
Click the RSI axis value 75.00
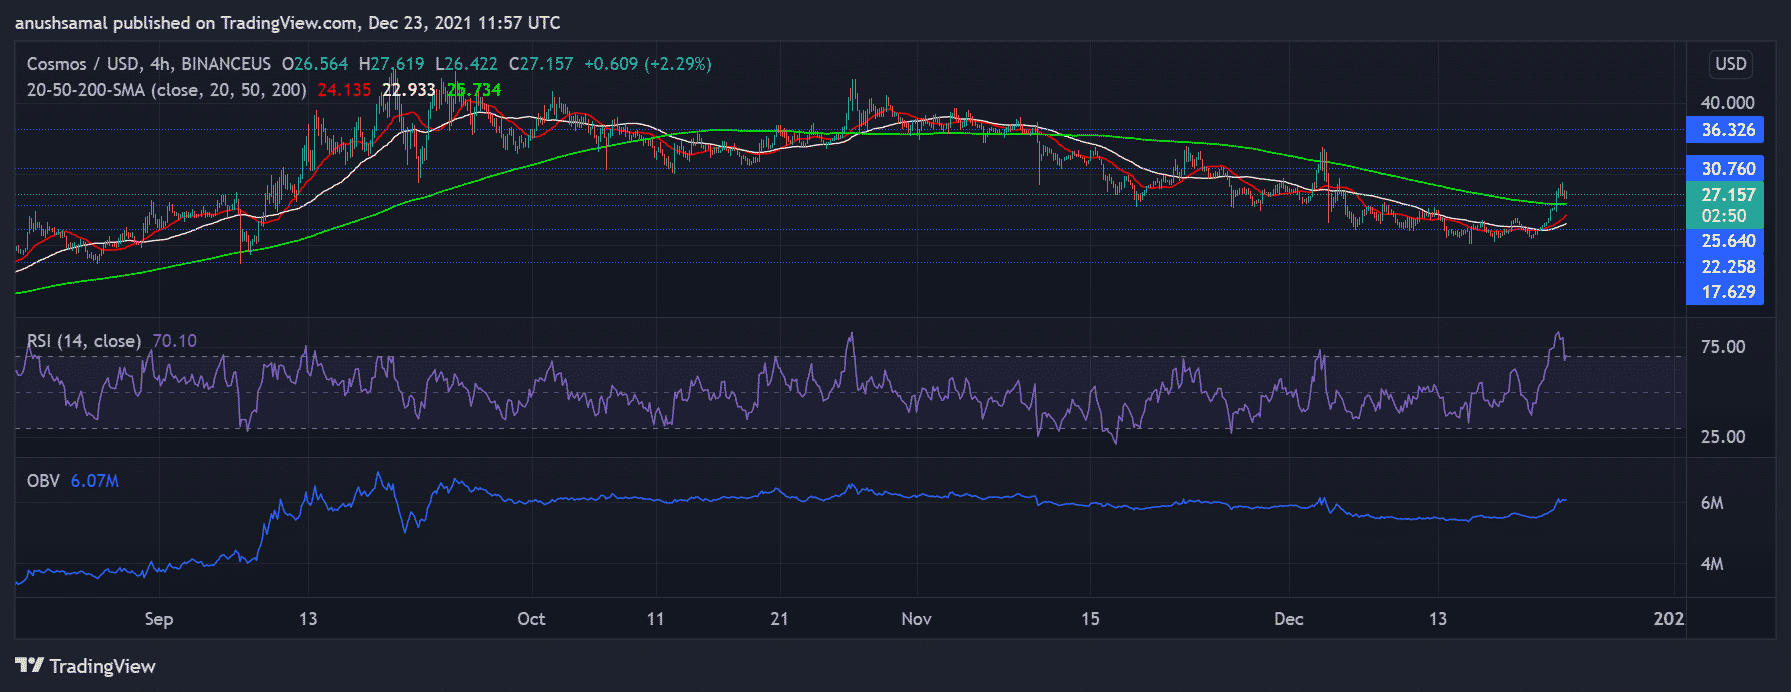1723,347
